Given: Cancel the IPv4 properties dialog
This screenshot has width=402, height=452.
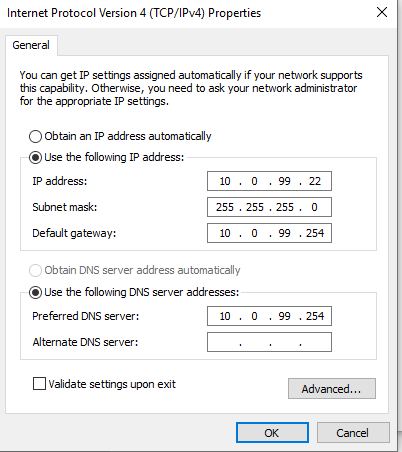Looking at the screenshot, I should [x=353, y=433].
